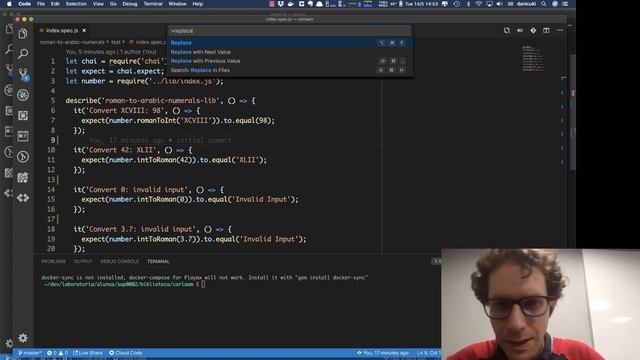Click the diamond git icon in editor toolbar
This screenshot has height=360, width=640.
(x=533, y=31)
